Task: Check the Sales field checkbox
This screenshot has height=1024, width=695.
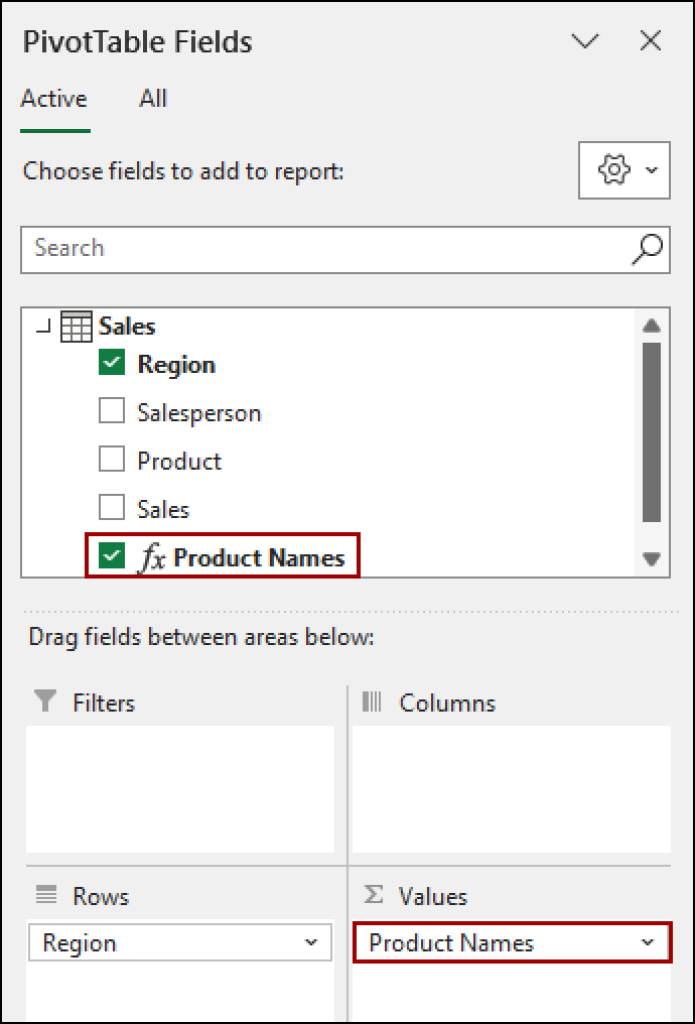Action: pyautogui.click(x=112, y=508)
